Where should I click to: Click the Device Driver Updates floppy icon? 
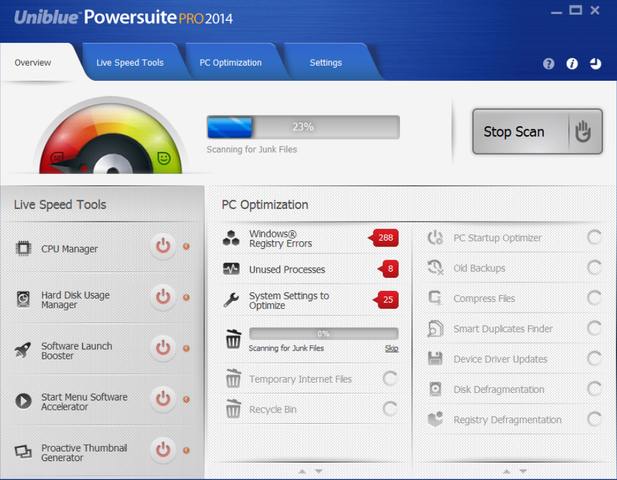coord(435,358)
